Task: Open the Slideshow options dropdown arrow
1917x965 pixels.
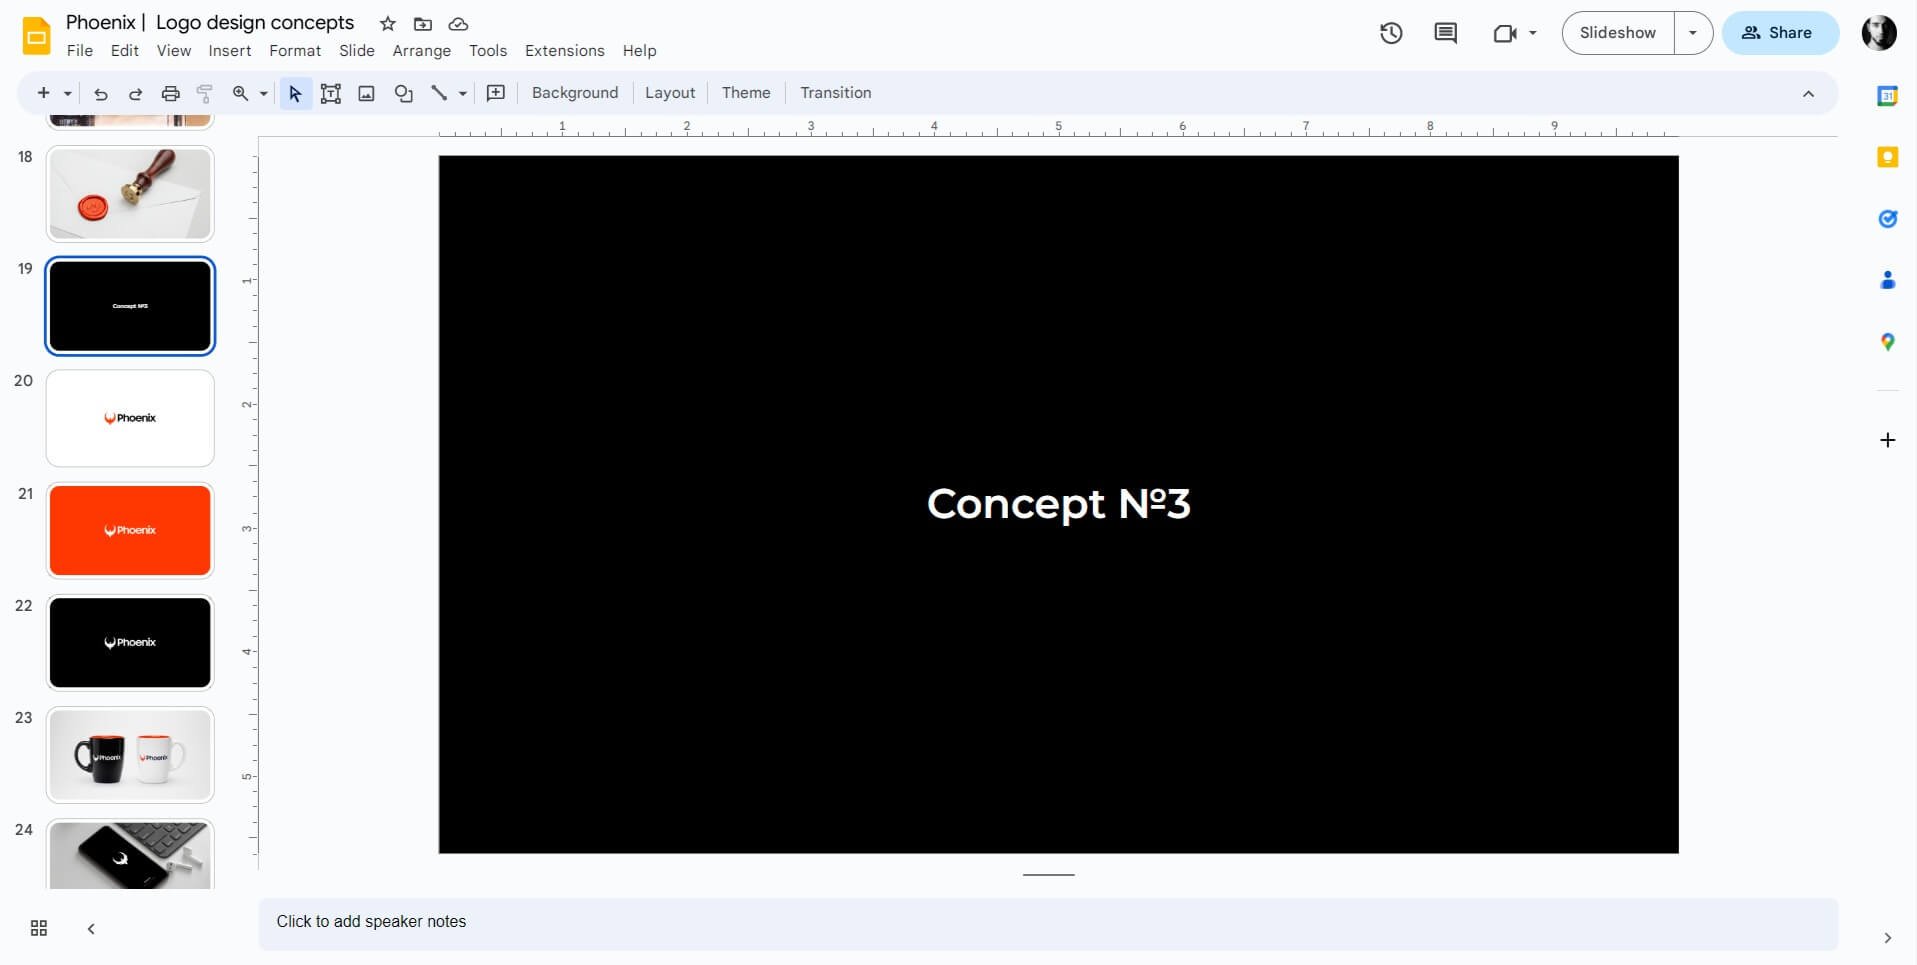Action: (1693, 33)
